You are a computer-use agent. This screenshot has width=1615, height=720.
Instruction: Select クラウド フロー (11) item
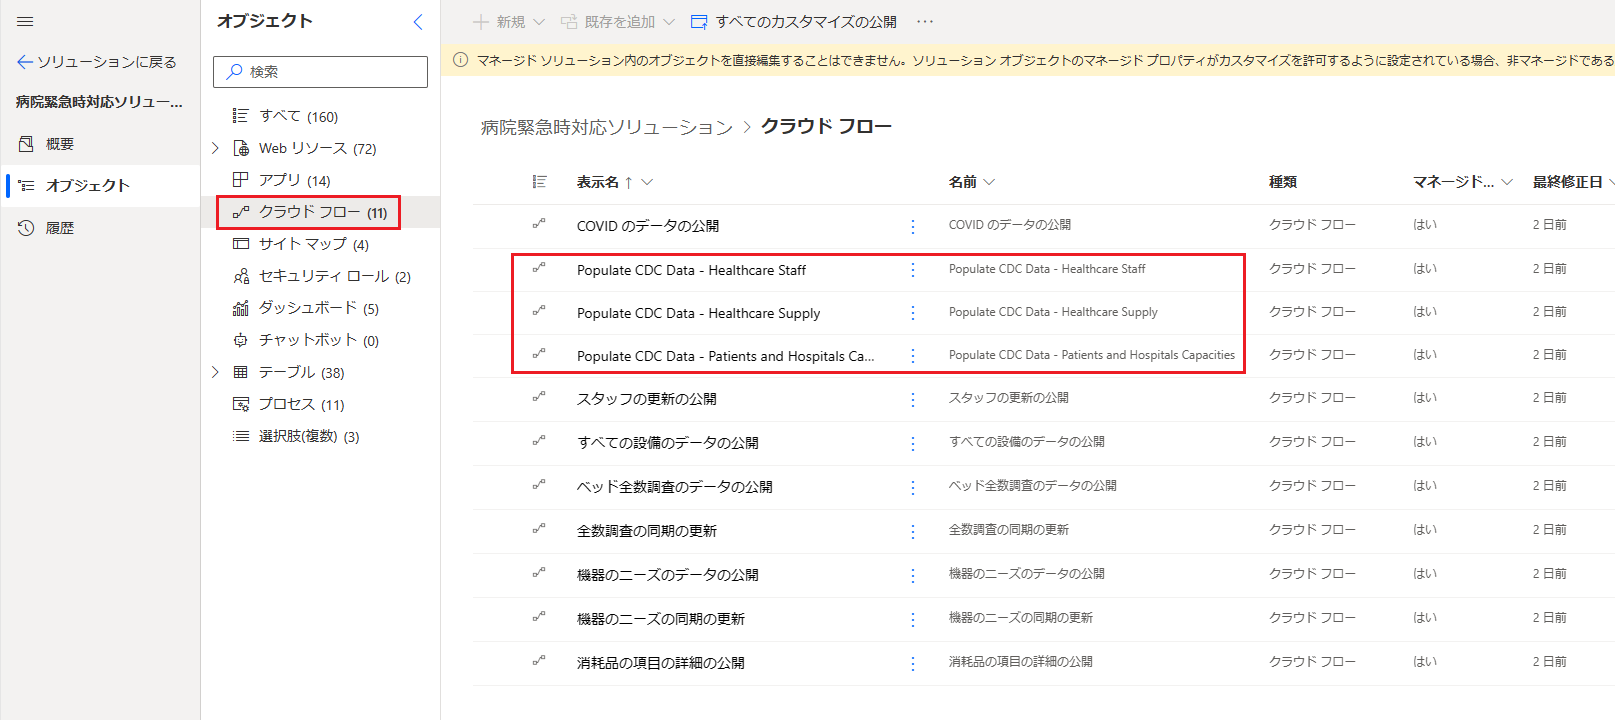click(x=322, y=212)
